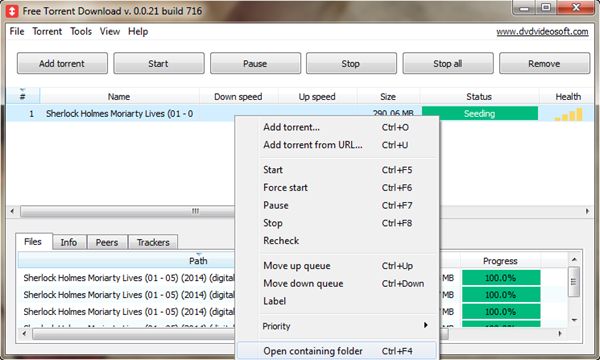Sort by Name column header
Screen dimensions: 600x360
(x=119, y=96)
